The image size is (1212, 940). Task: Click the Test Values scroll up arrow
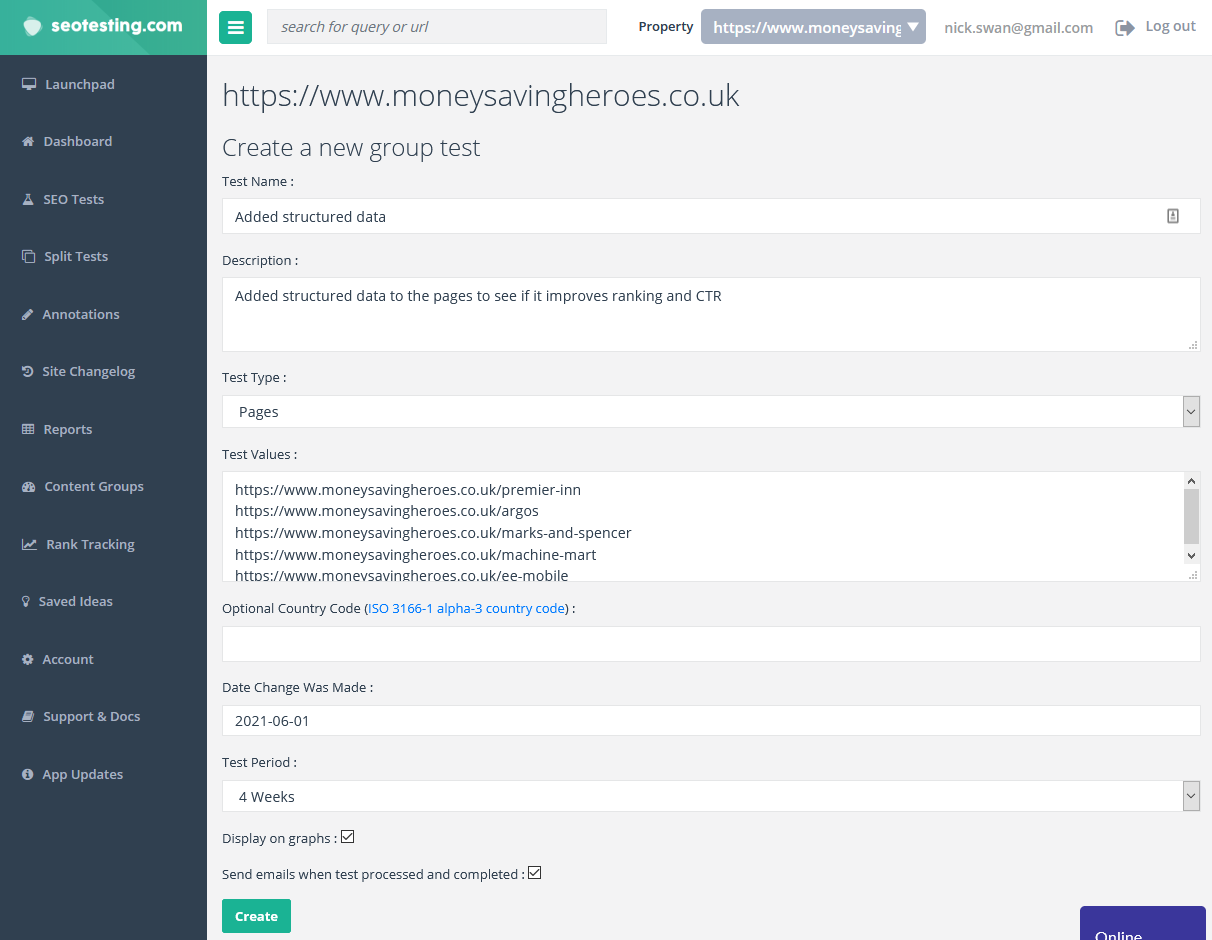point(1191,480)
